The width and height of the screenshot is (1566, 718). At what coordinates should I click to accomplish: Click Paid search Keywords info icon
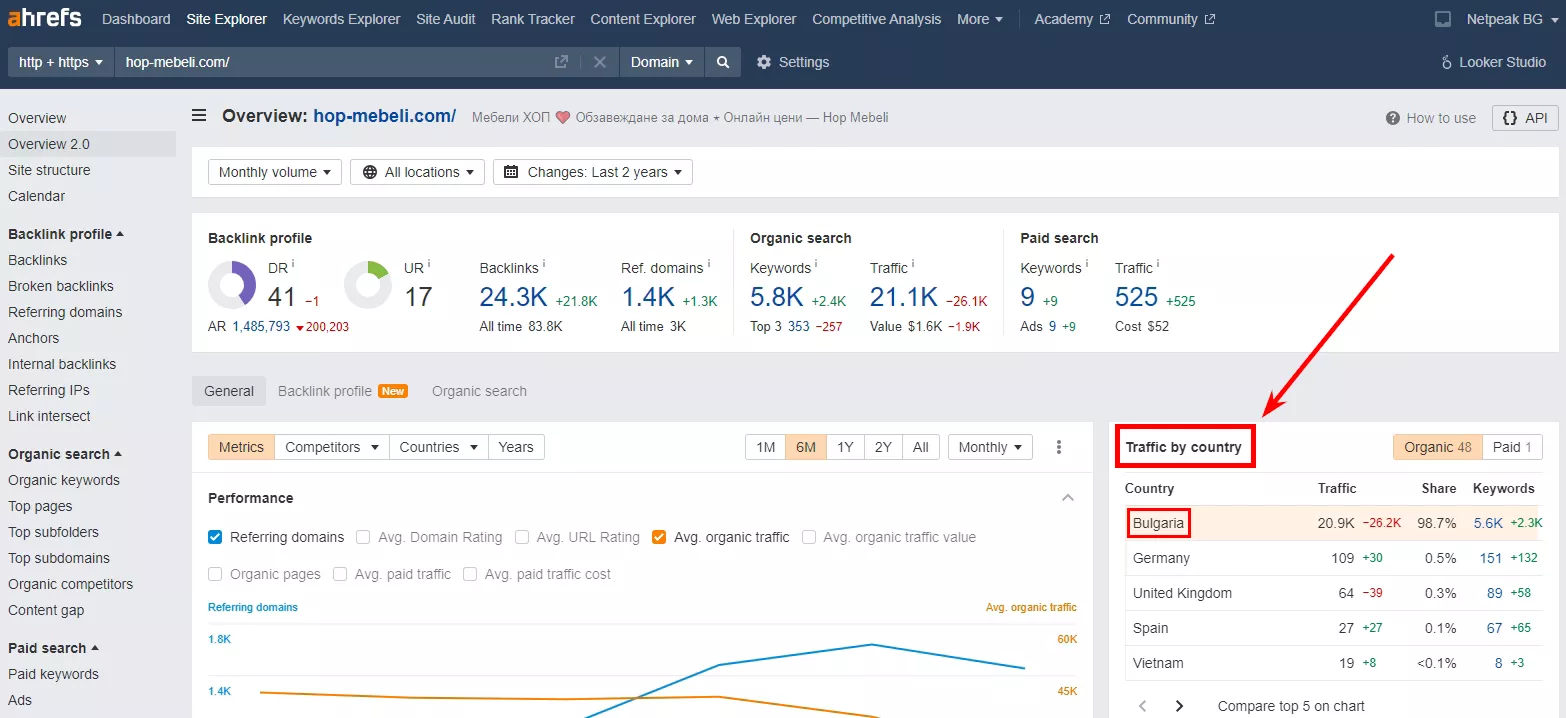click(x=1087, y=264)
